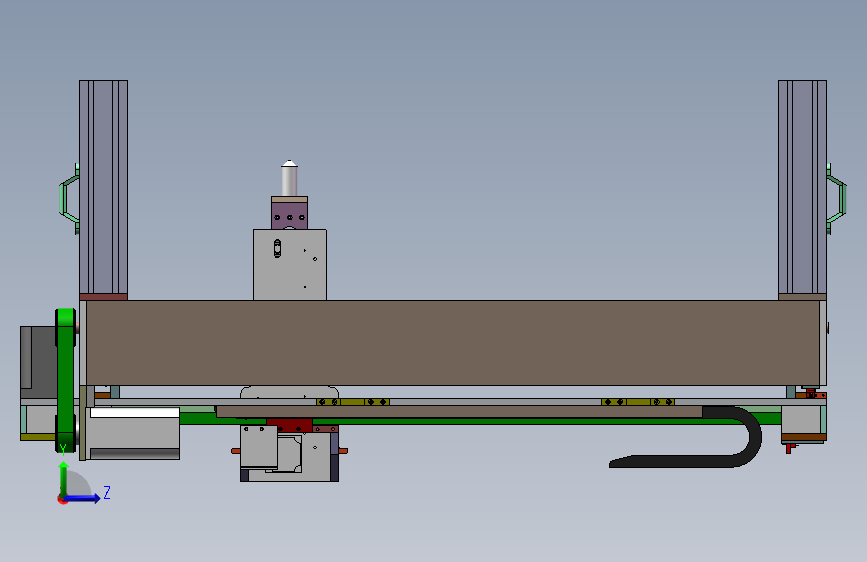This screenshot has height=562, width=867.
Task: Click the red origin ball of coordinate triad
Action: [62, 499]
